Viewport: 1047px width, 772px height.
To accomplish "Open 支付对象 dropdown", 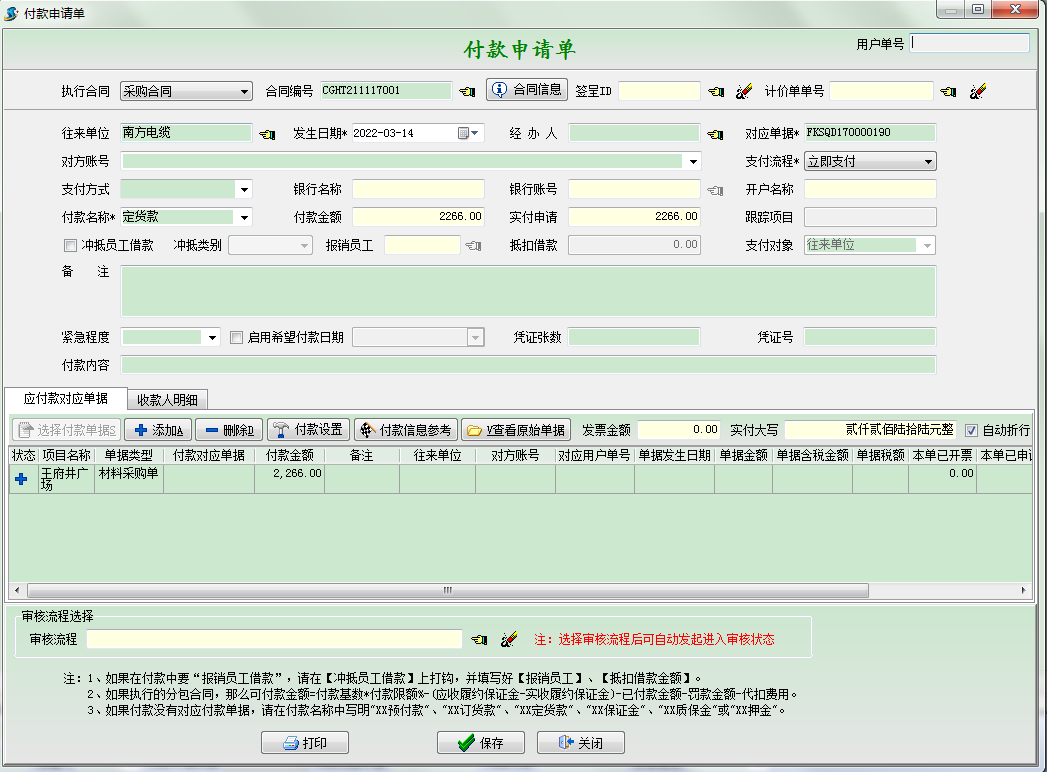I will 927,245.
